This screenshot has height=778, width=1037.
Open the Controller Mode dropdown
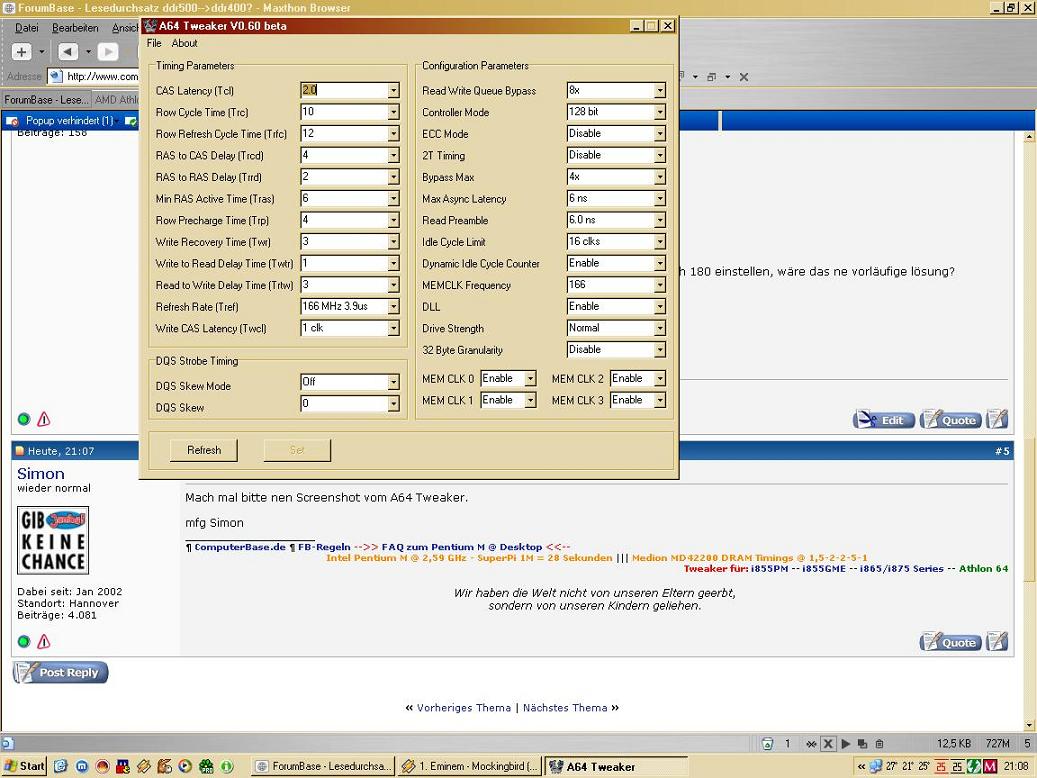[659, 112]
